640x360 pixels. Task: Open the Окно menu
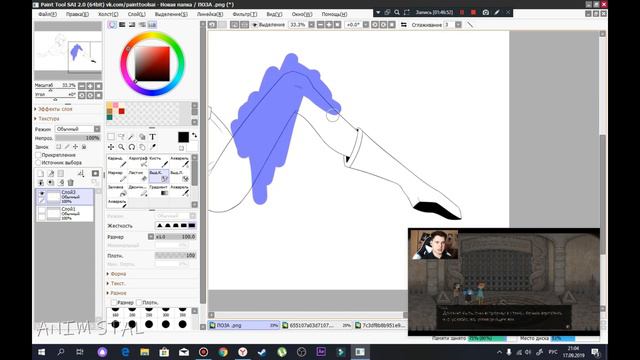point(302,14)
